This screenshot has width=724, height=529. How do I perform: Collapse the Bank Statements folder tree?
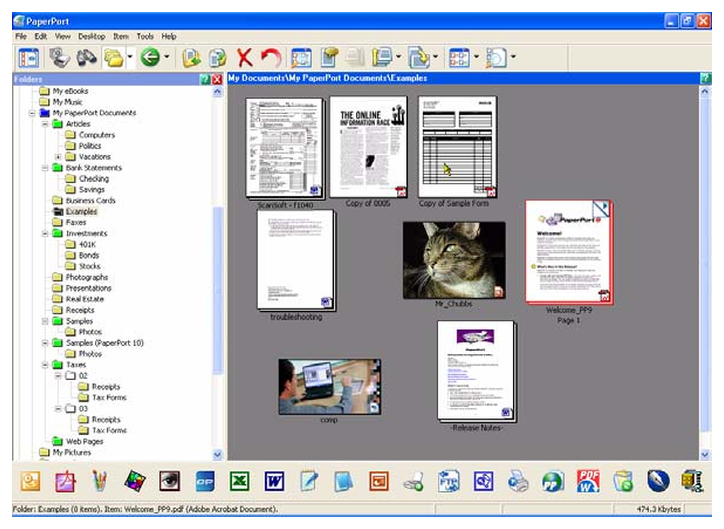click(x=45, y=168)
